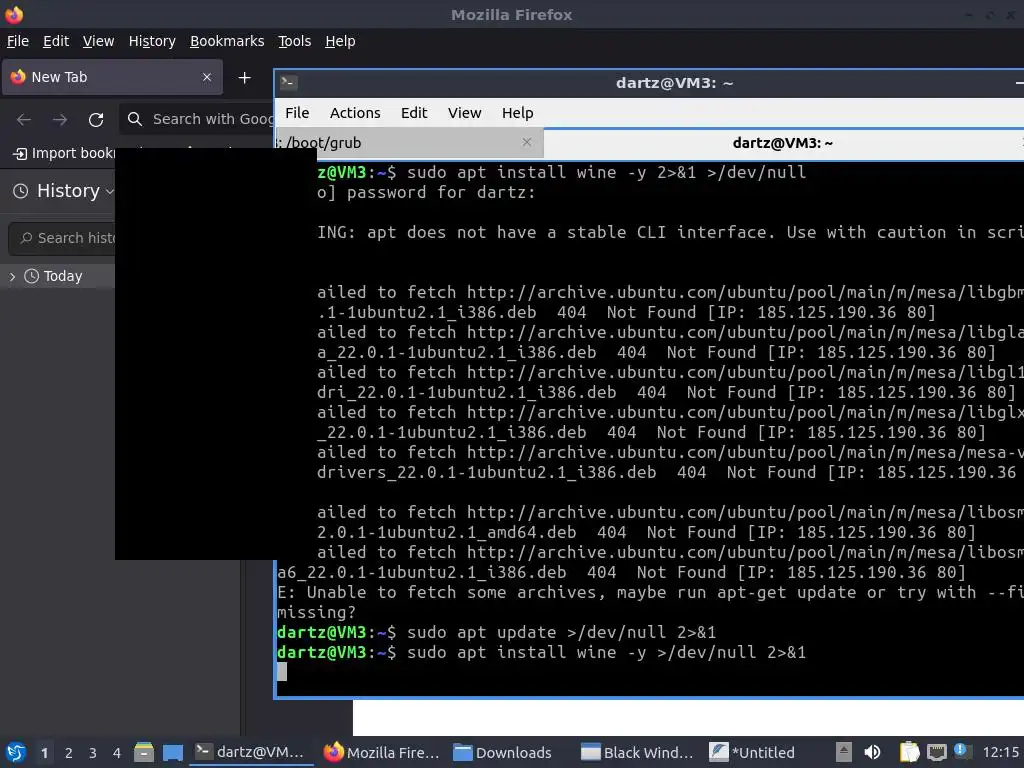
Task: Activate the Downloads taskbar entry
Action: [503, 752]
